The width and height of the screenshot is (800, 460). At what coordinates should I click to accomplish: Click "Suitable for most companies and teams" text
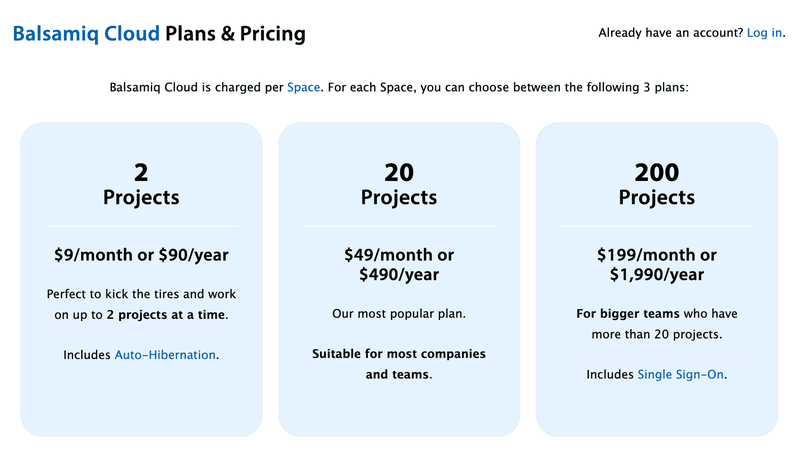[x=399, y=364]
